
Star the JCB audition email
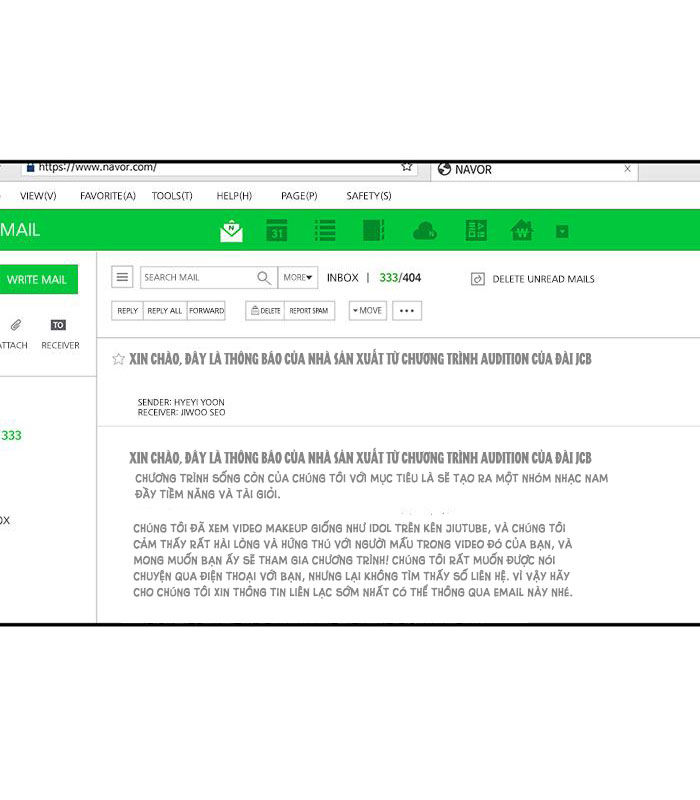118,359
